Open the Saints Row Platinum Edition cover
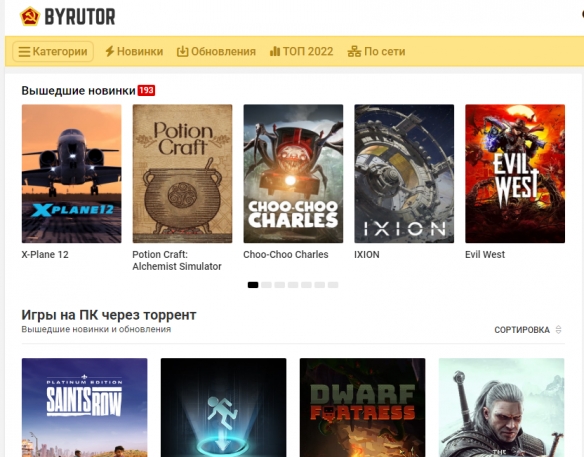The height and width of the screenshot is (457, 584). pos(85,407)
